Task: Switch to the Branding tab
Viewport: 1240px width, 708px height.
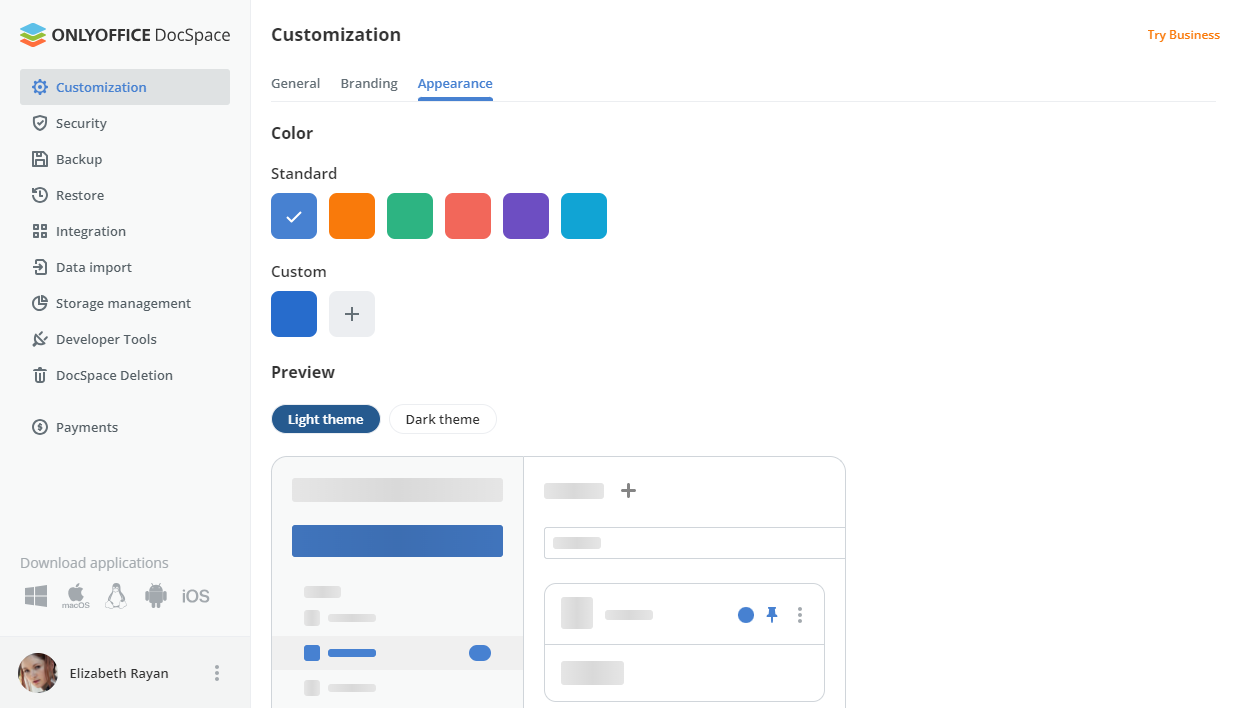Action: 369,83
